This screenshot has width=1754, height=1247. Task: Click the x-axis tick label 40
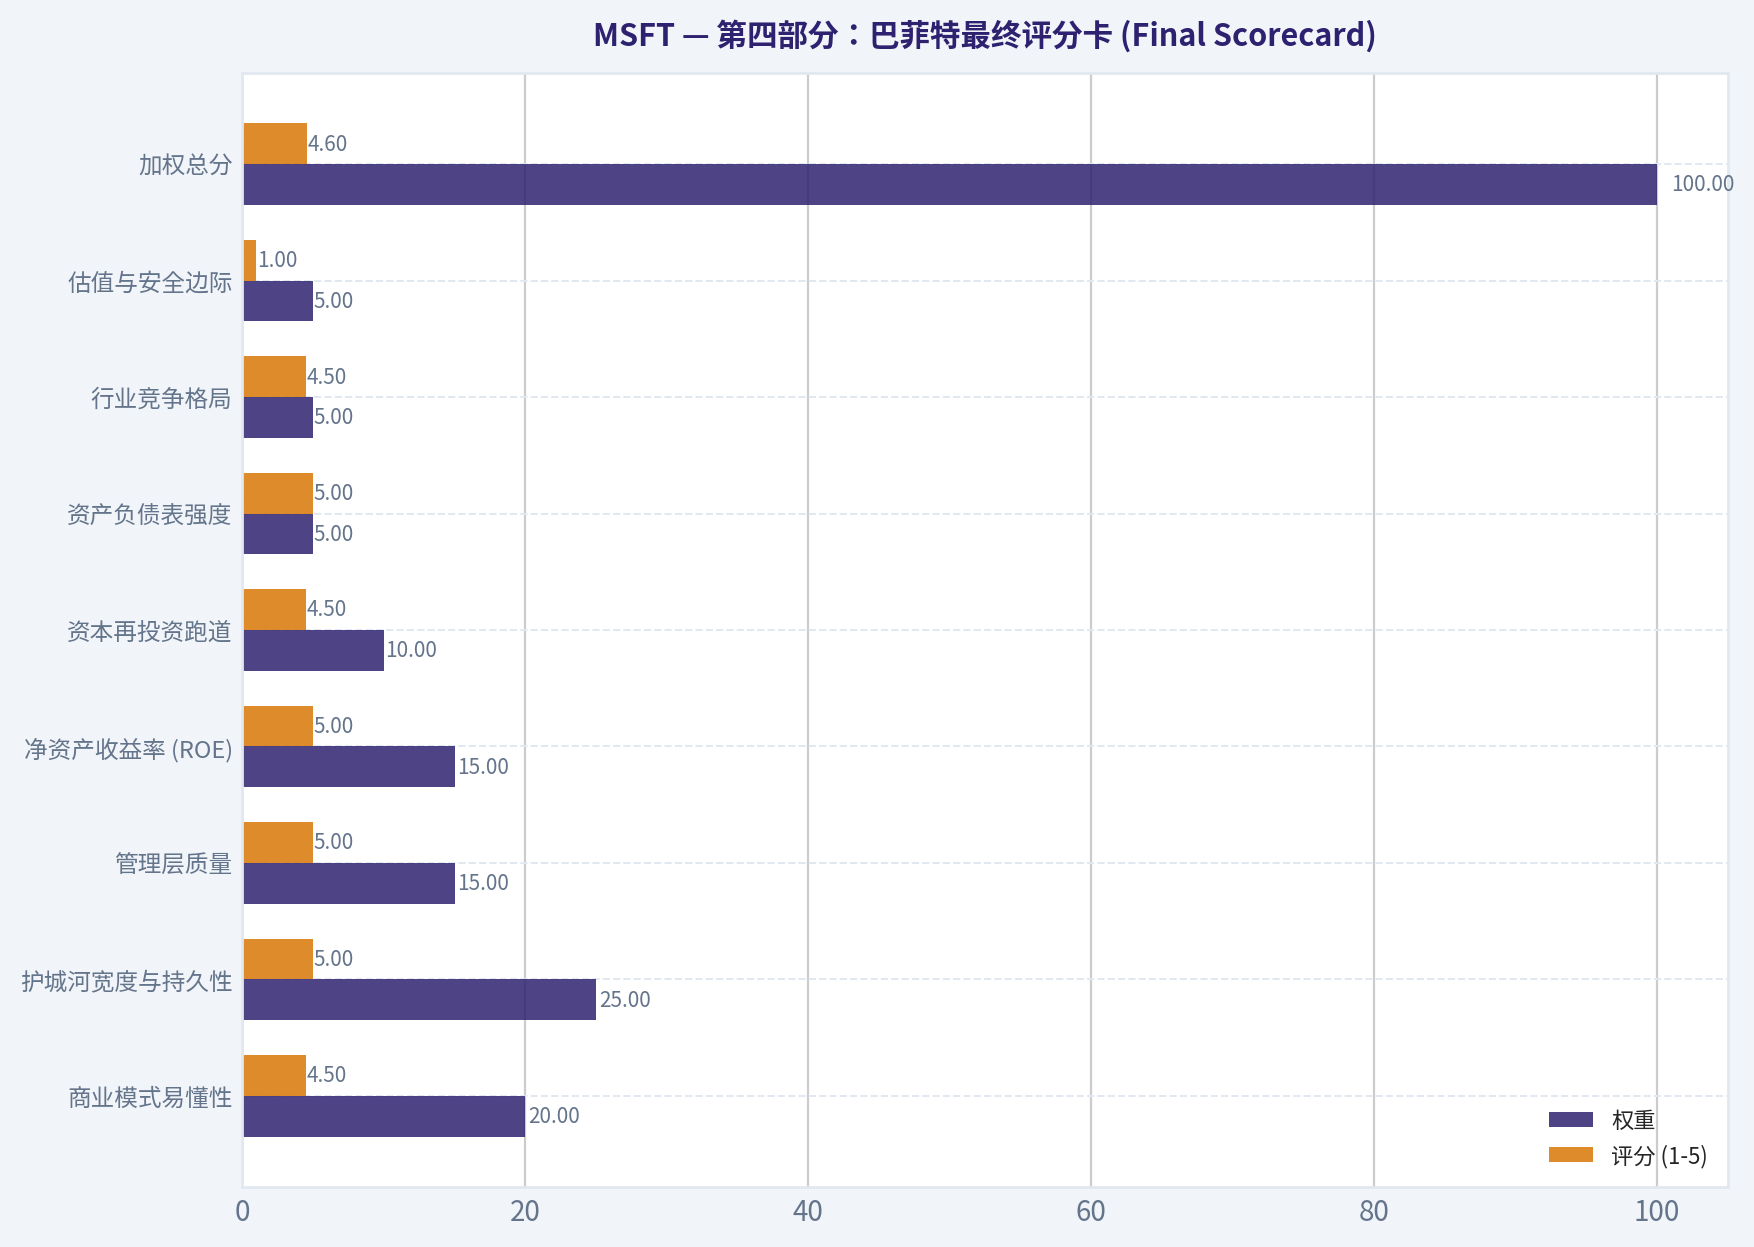click(808, 1211)
